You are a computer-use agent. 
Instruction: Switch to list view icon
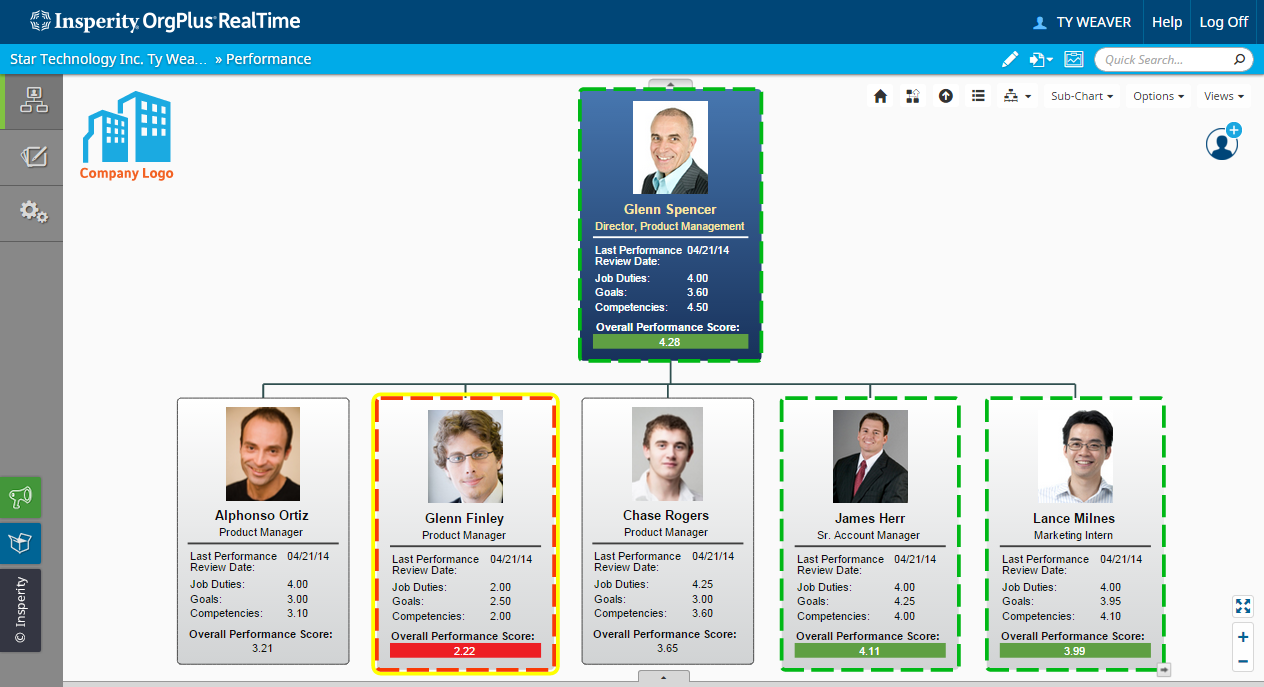978,97
